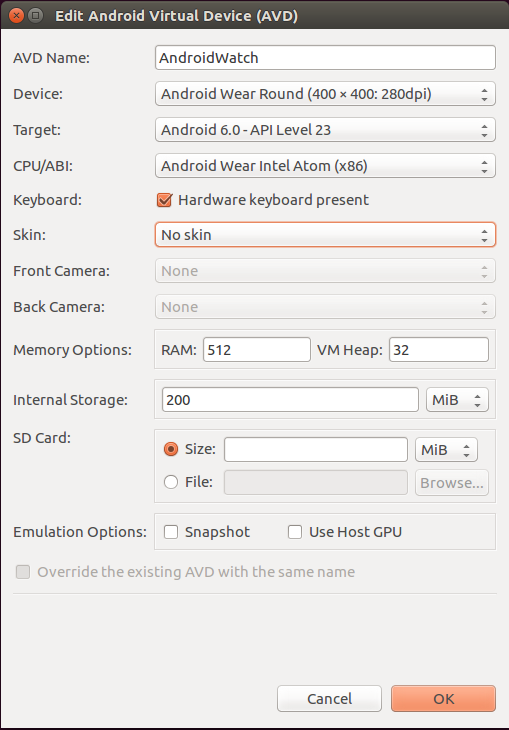Open the Device dropdown list
The height and width of the screenshot is (730, 509).
(x=325, y=94)
